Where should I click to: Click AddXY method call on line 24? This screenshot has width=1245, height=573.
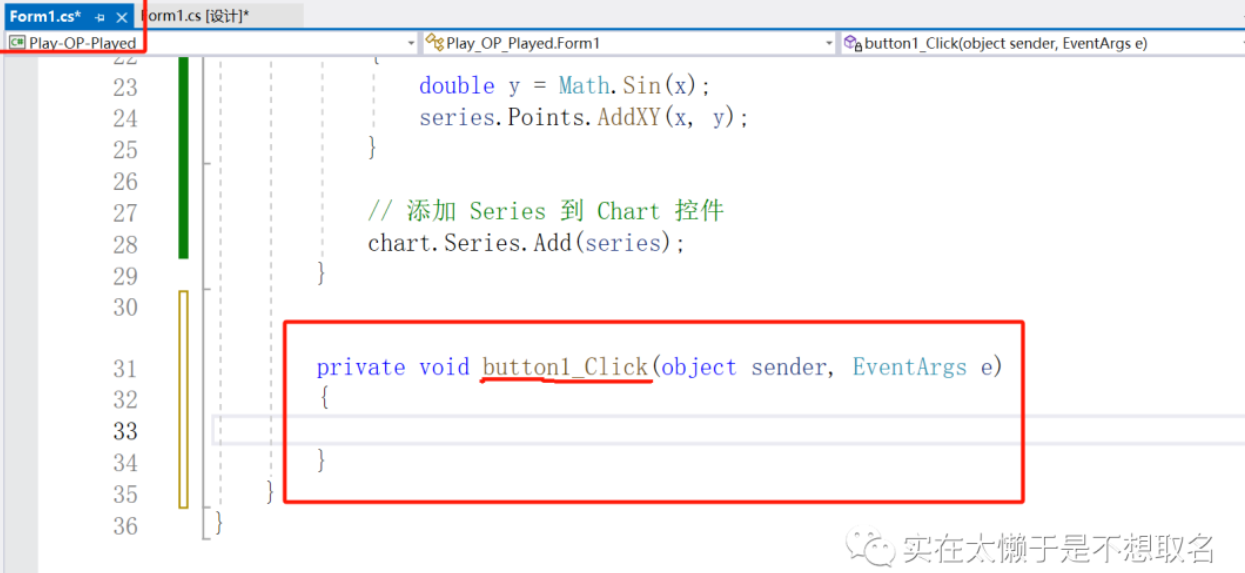pos(629,117)
